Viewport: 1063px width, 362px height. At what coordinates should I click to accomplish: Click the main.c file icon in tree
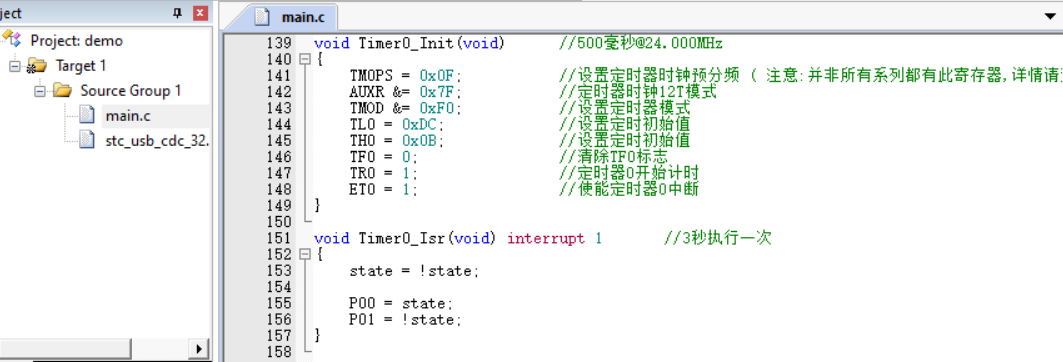click(87, 116)
